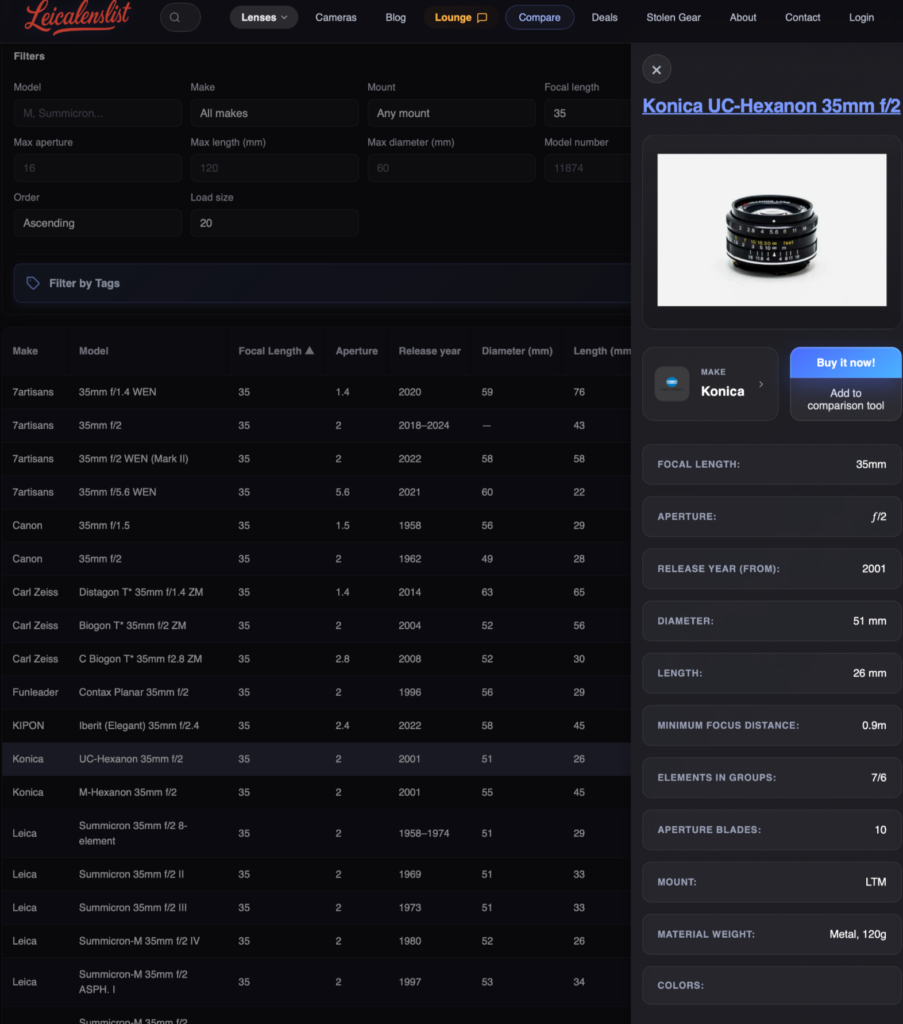This screenshot has height=1024, width=903.
Task: Open the Konica UC-Hexanon 35mm link
Action: tap(770, 105)
